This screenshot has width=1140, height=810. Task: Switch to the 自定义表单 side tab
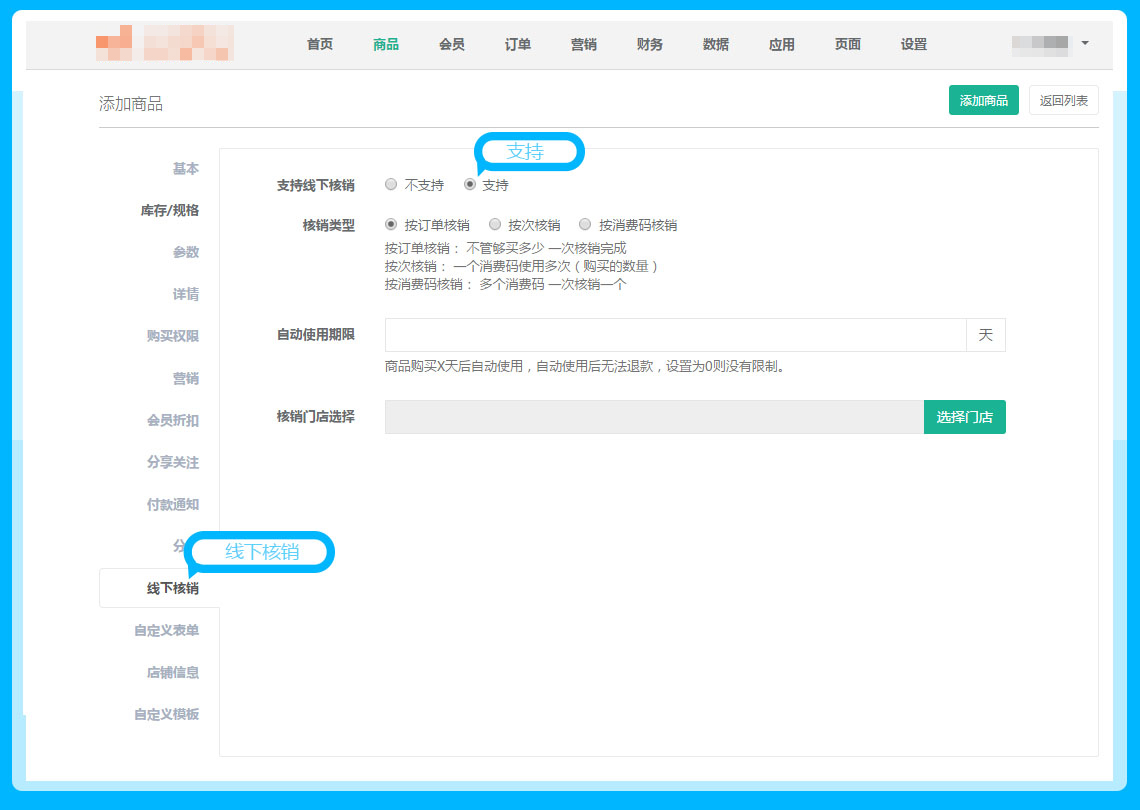[166, 631]
